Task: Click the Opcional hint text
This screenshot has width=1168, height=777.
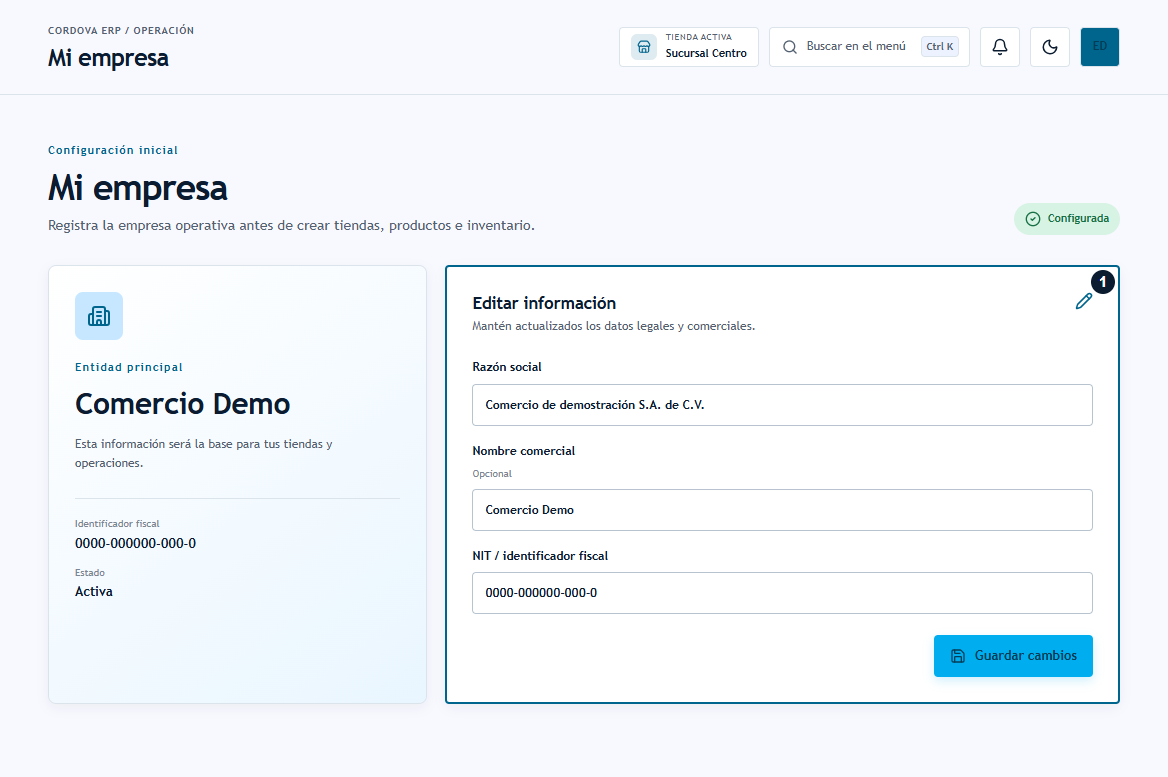Action: pyautogui.click(x=492, y=474)
